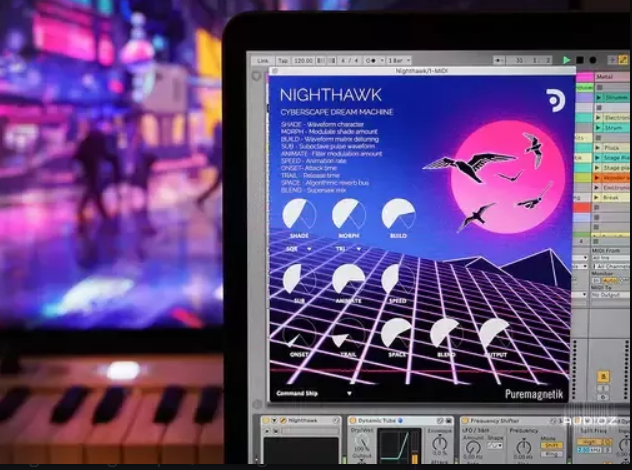
Task: Adjust the Frequency Shifter Frequency knob
Action: pos(524,446)
